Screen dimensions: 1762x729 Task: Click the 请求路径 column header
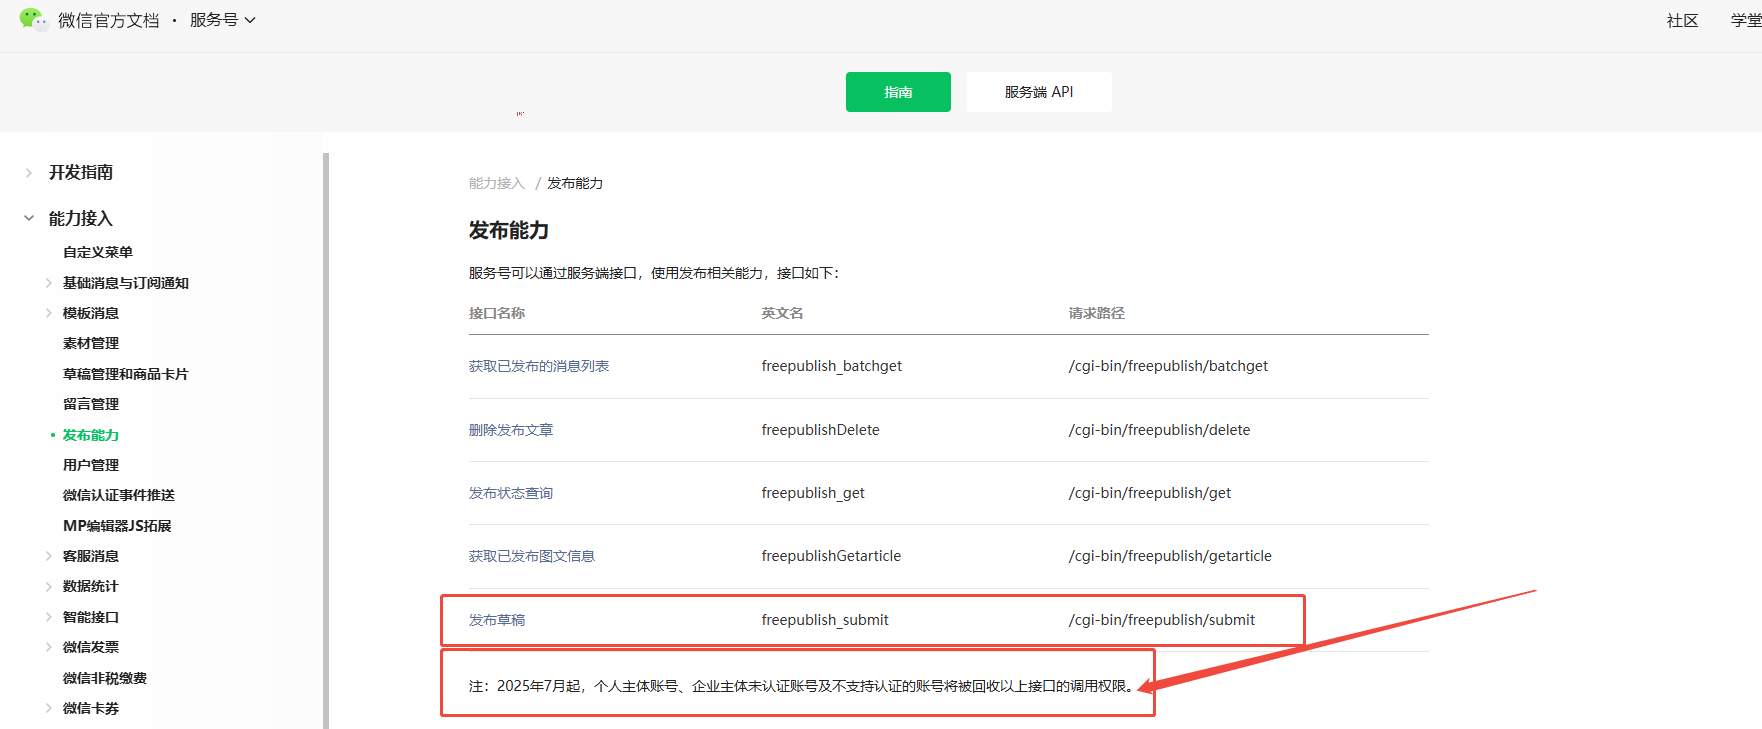click(1096, 313)
